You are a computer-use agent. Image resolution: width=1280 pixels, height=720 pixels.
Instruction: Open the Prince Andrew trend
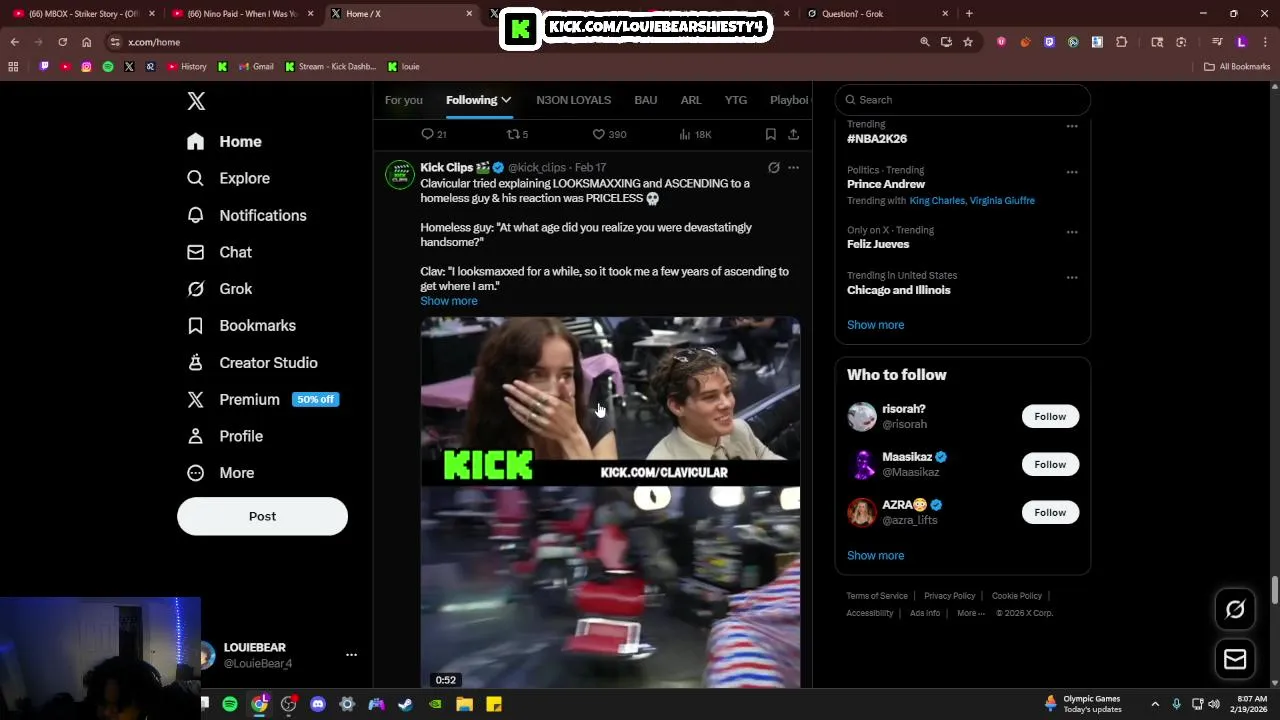[886, 184]
